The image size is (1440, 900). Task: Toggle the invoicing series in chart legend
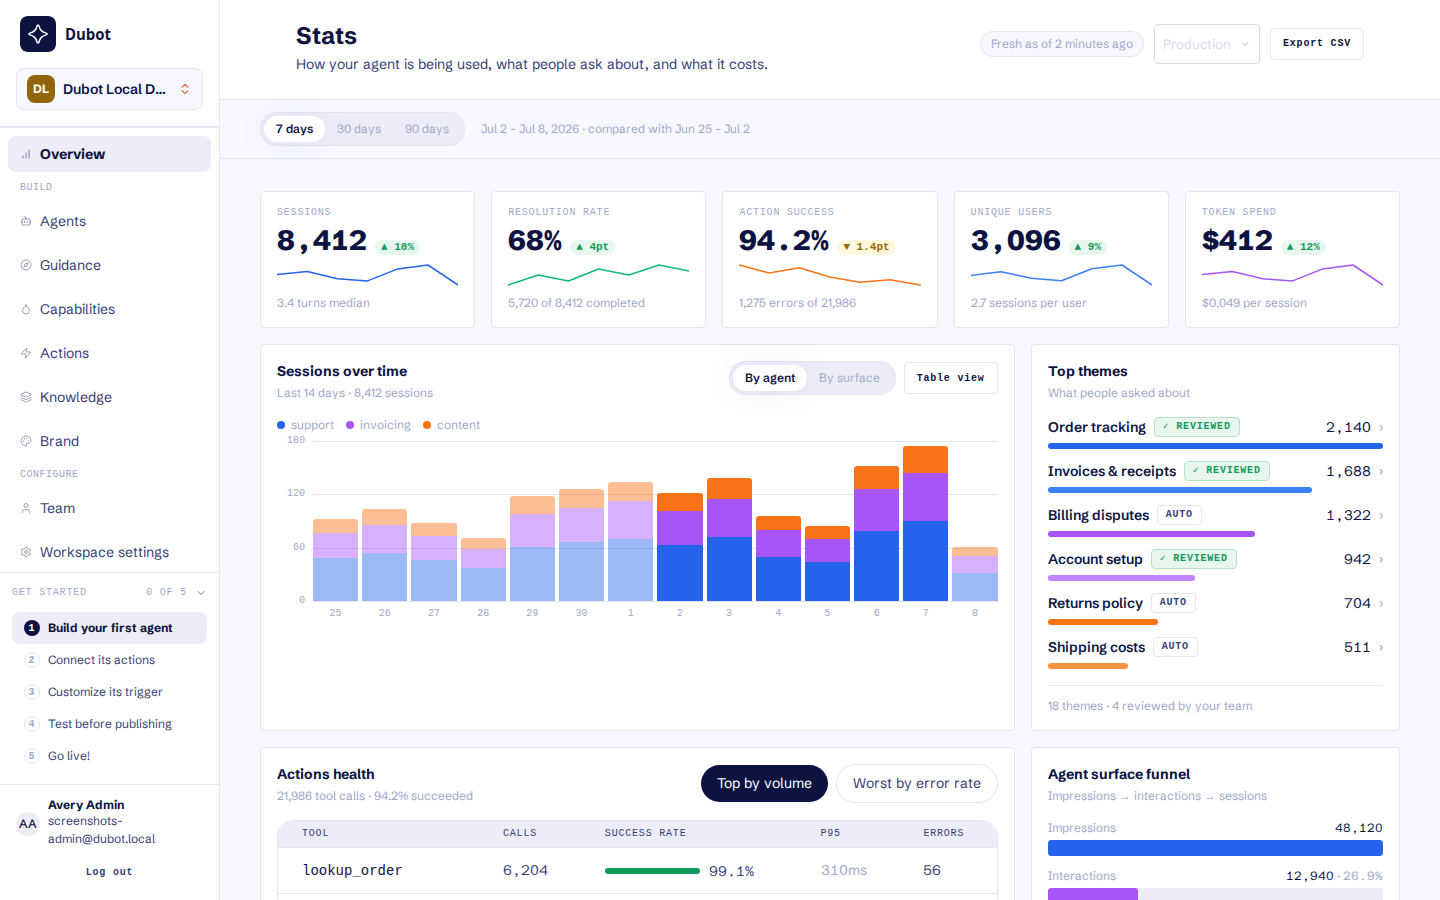click(x=379, y=425)
